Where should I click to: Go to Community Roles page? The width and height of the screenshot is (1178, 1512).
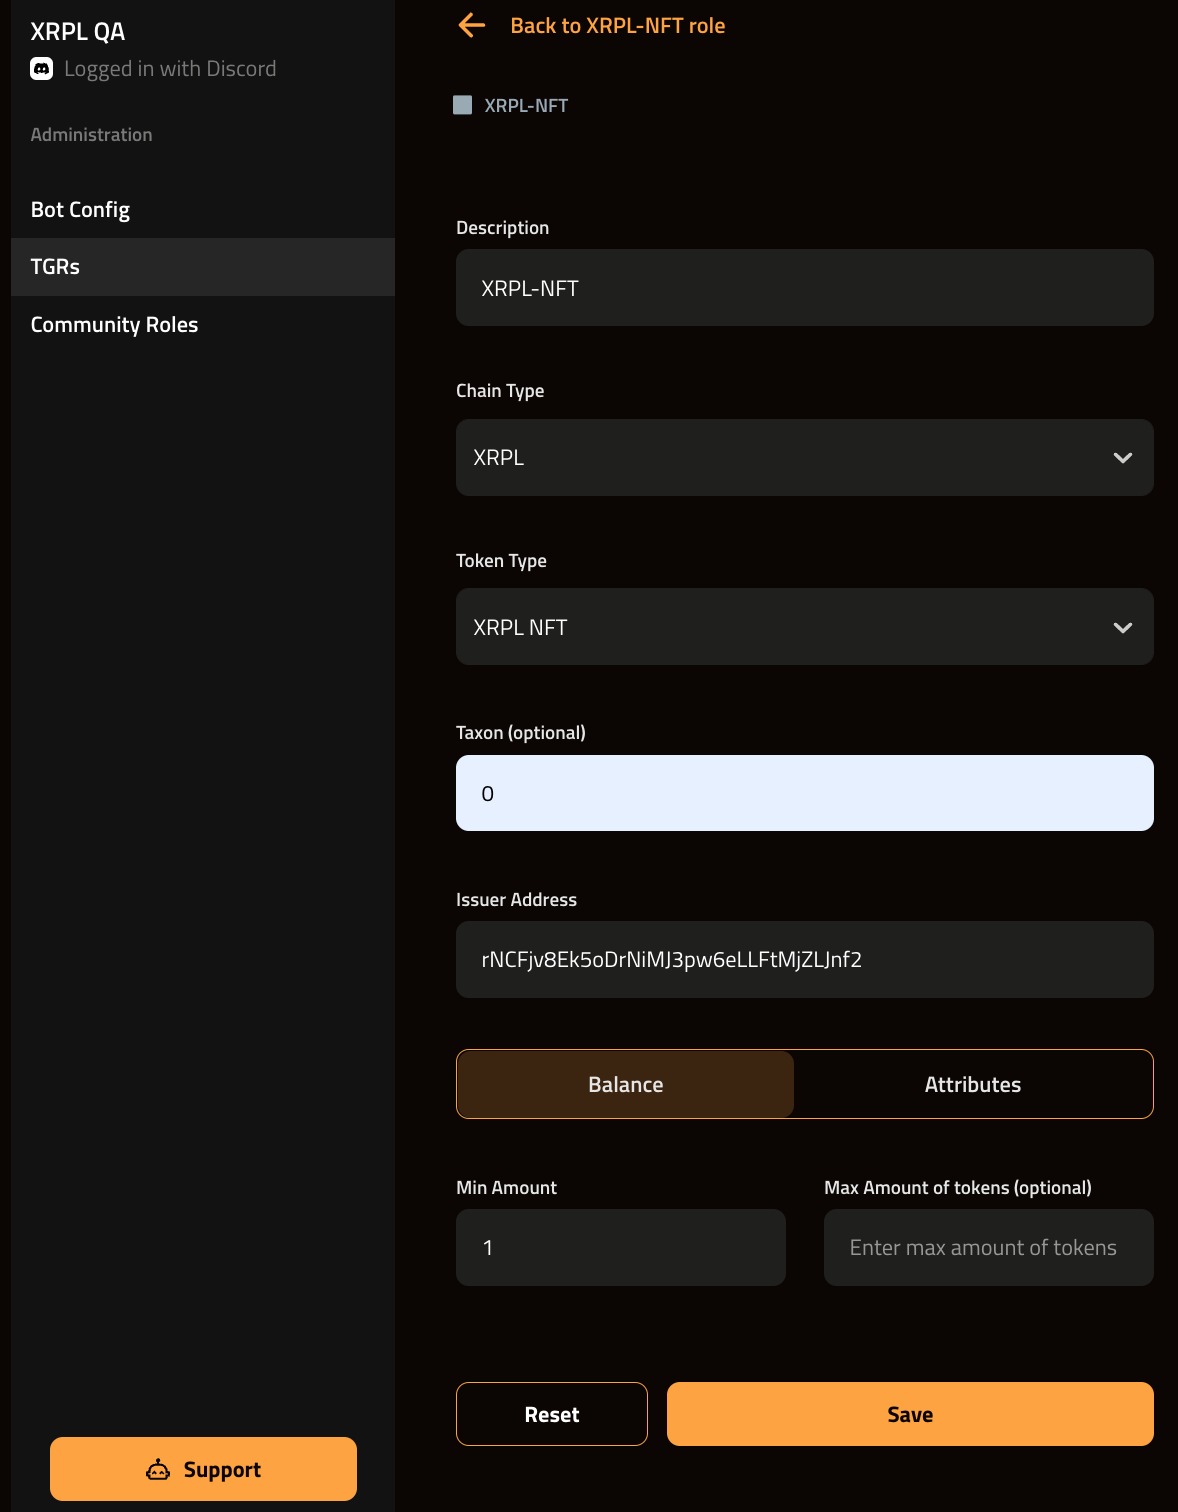(x=115, y=325)
